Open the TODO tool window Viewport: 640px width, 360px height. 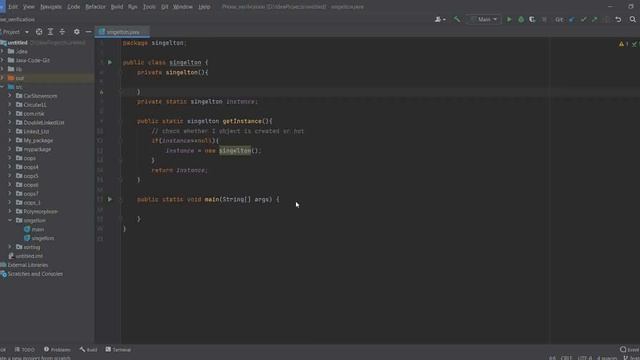[24, 349]
